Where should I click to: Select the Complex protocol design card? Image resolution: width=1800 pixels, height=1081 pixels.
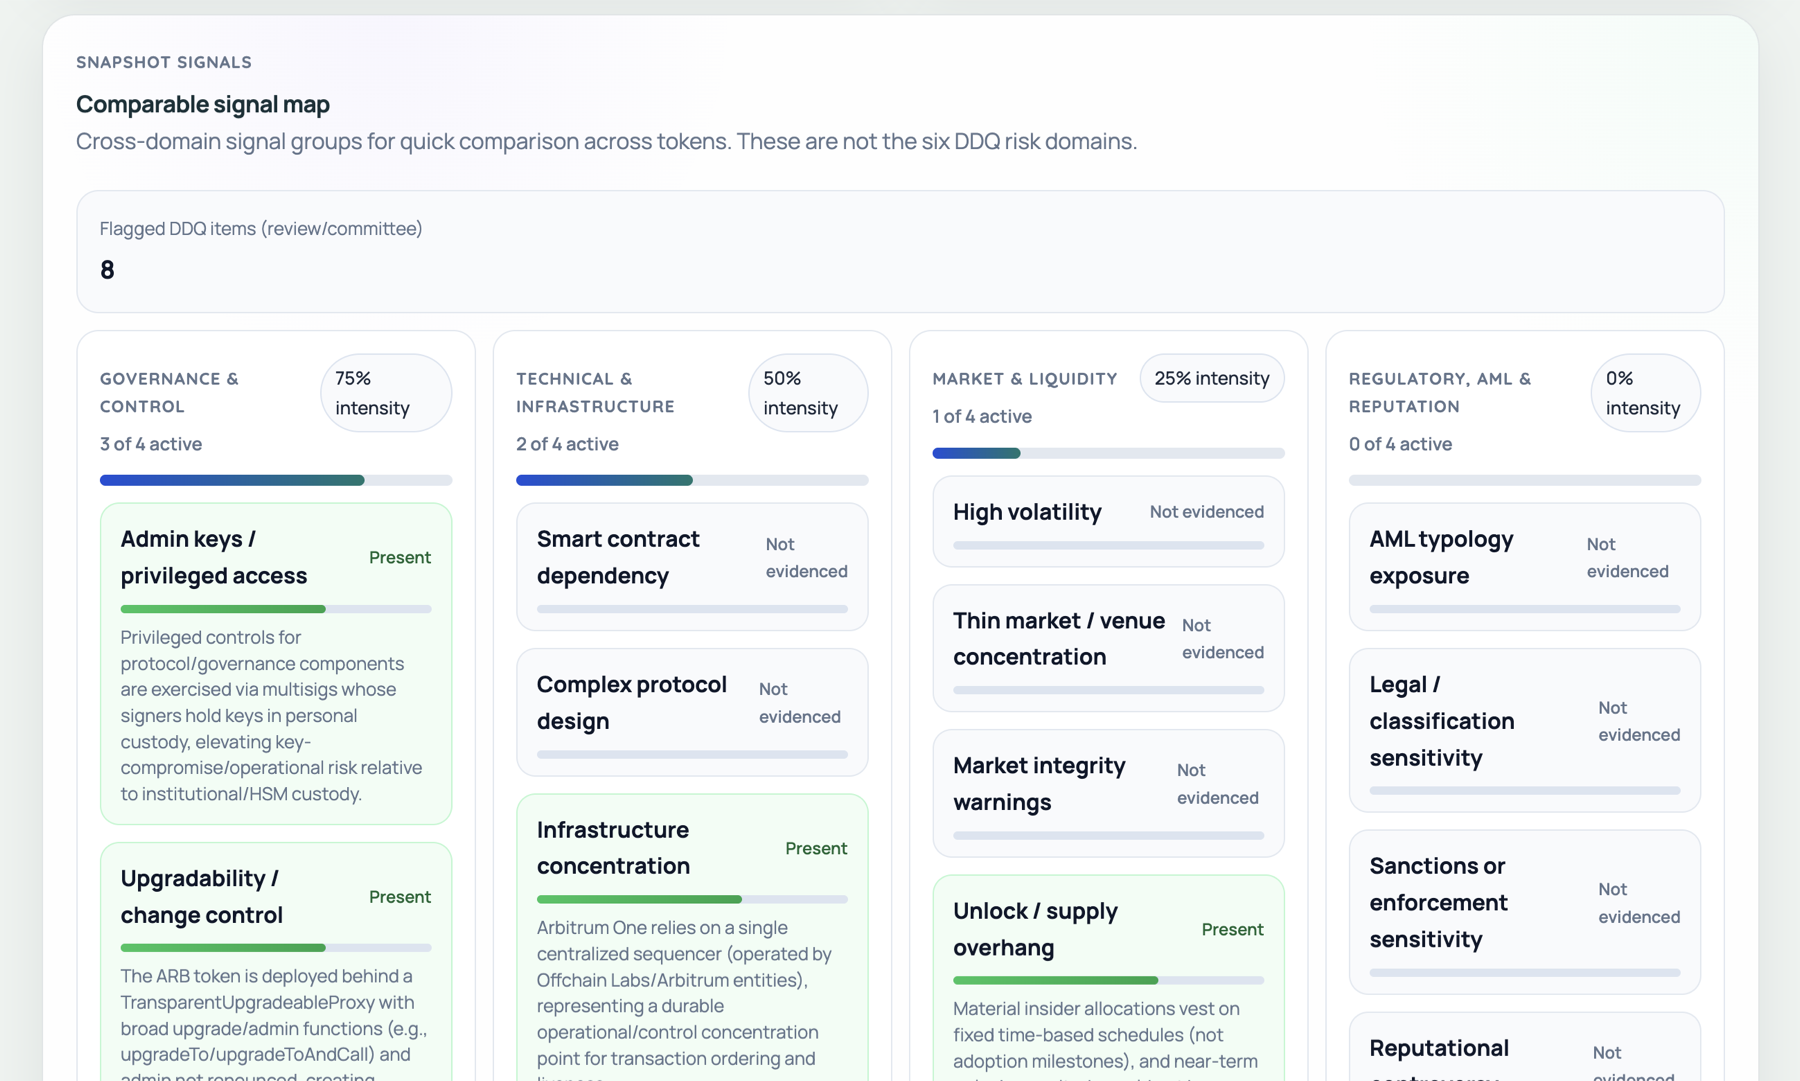691,711
